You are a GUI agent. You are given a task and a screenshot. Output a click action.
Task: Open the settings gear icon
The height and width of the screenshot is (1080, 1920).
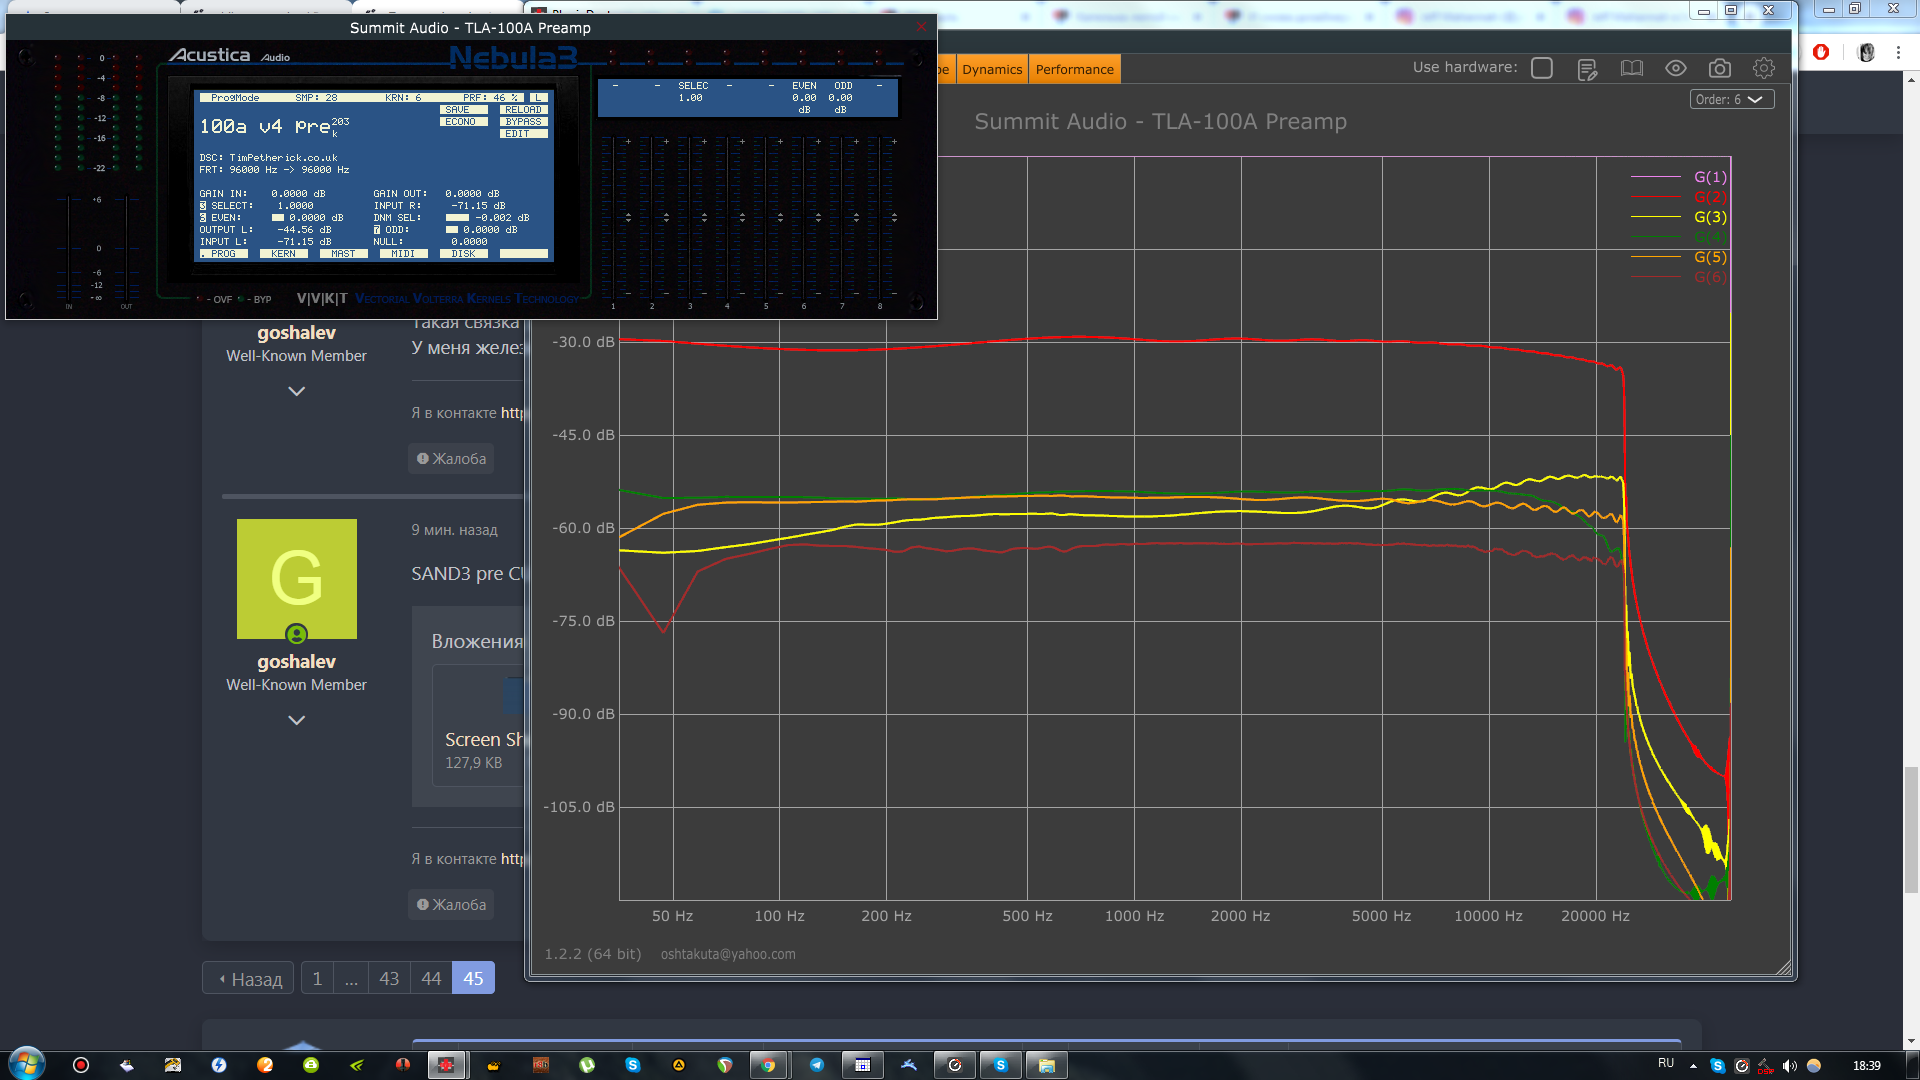pos(1763,68)
